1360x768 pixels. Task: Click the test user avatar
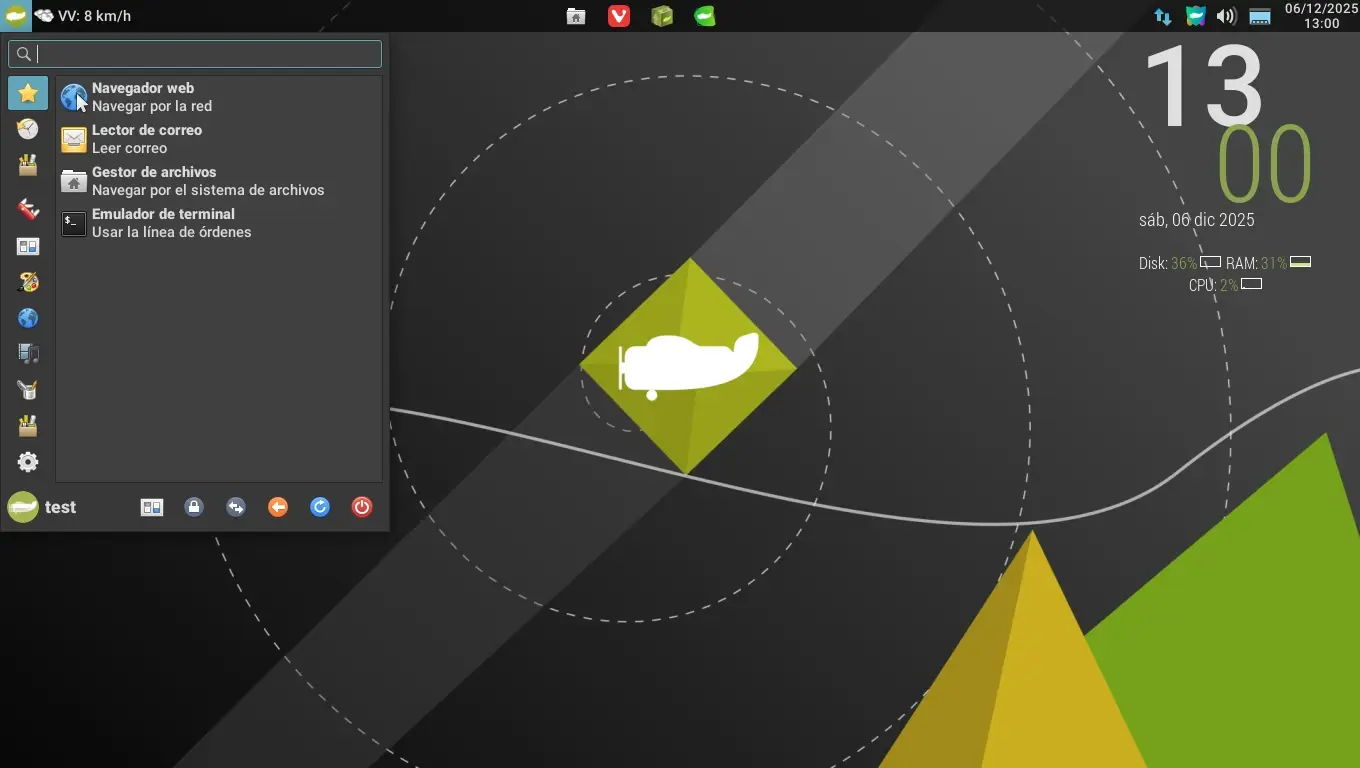(23, 507)
